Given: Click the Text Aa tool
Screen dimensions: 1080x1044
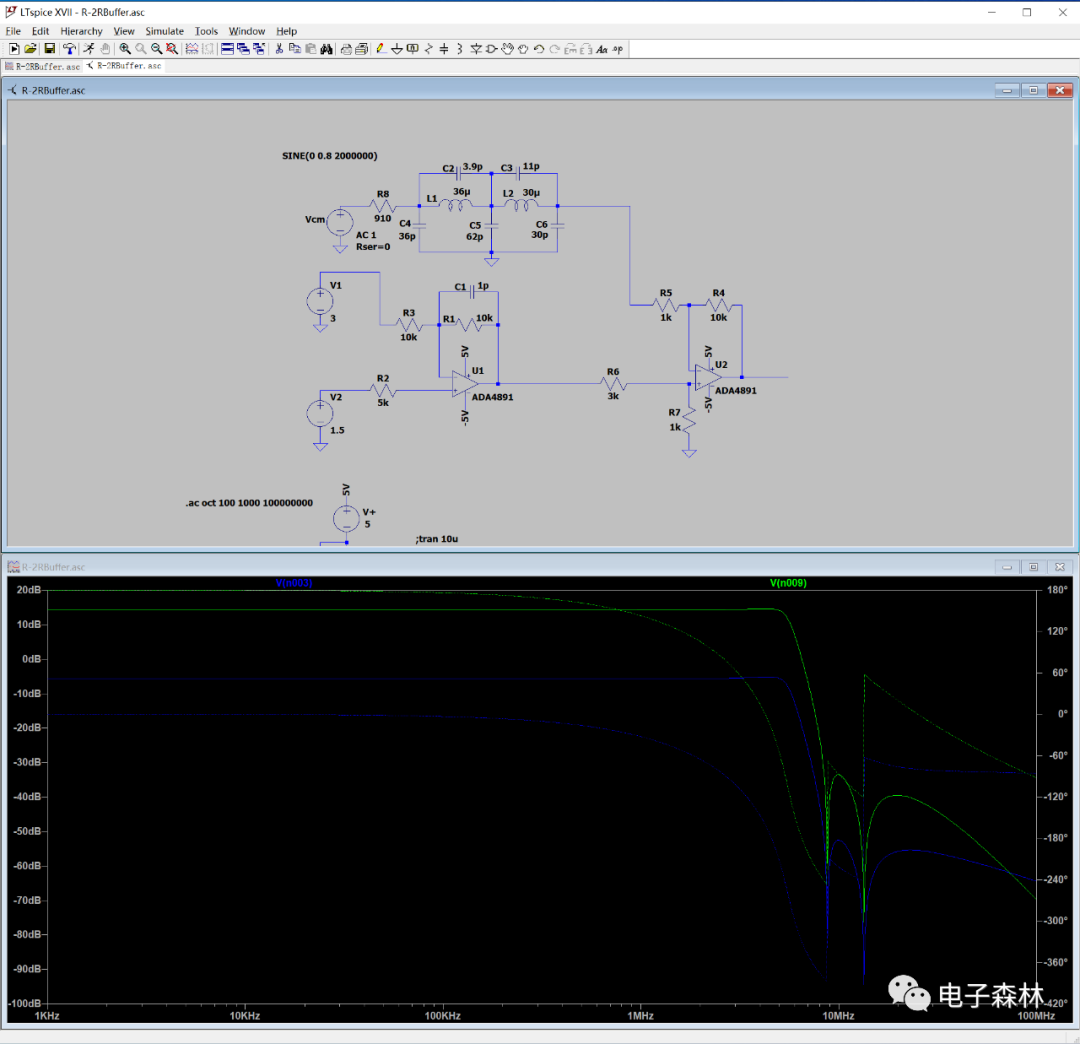Looking at the screenshot, I should pos(602,49).
